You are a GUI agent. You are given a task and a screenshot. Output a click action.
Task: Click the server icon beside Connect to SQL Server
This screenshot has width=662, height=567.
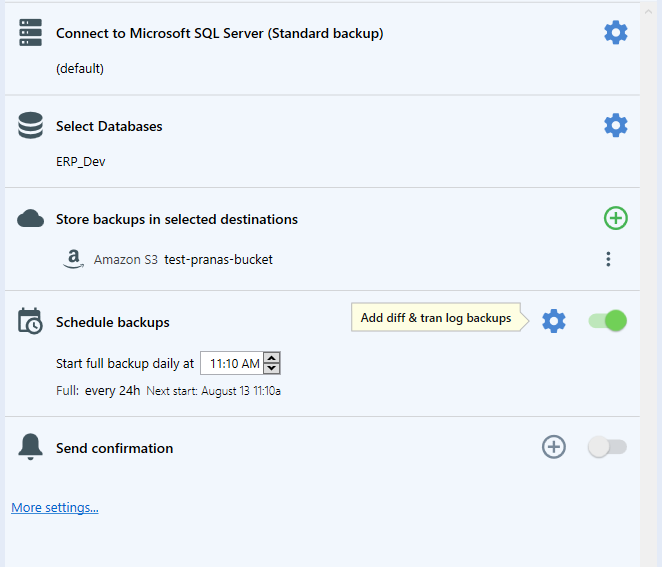pos(30,33)
